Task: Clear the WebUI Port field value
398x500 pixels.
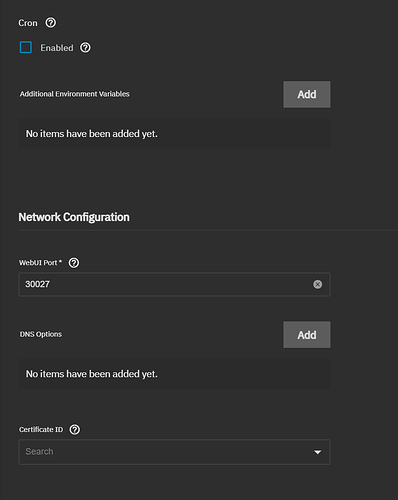Action: click(x=318, y=284)
